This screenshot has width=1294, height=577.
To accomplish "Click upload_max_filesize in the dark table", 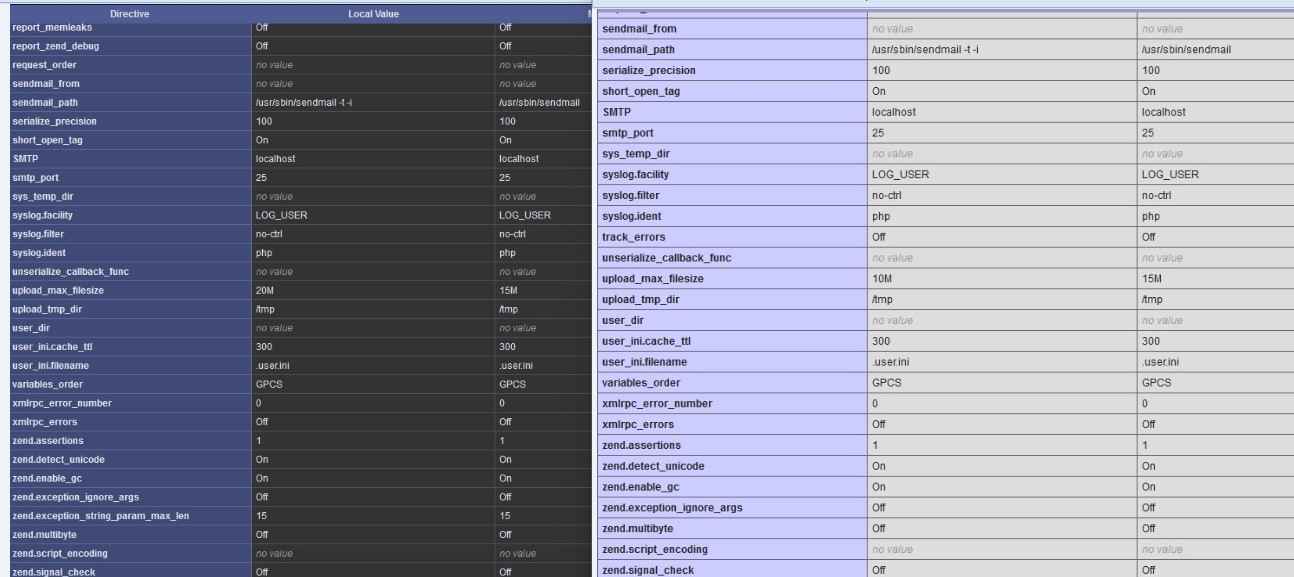I will pyautogui.click(x=58, y=289).
